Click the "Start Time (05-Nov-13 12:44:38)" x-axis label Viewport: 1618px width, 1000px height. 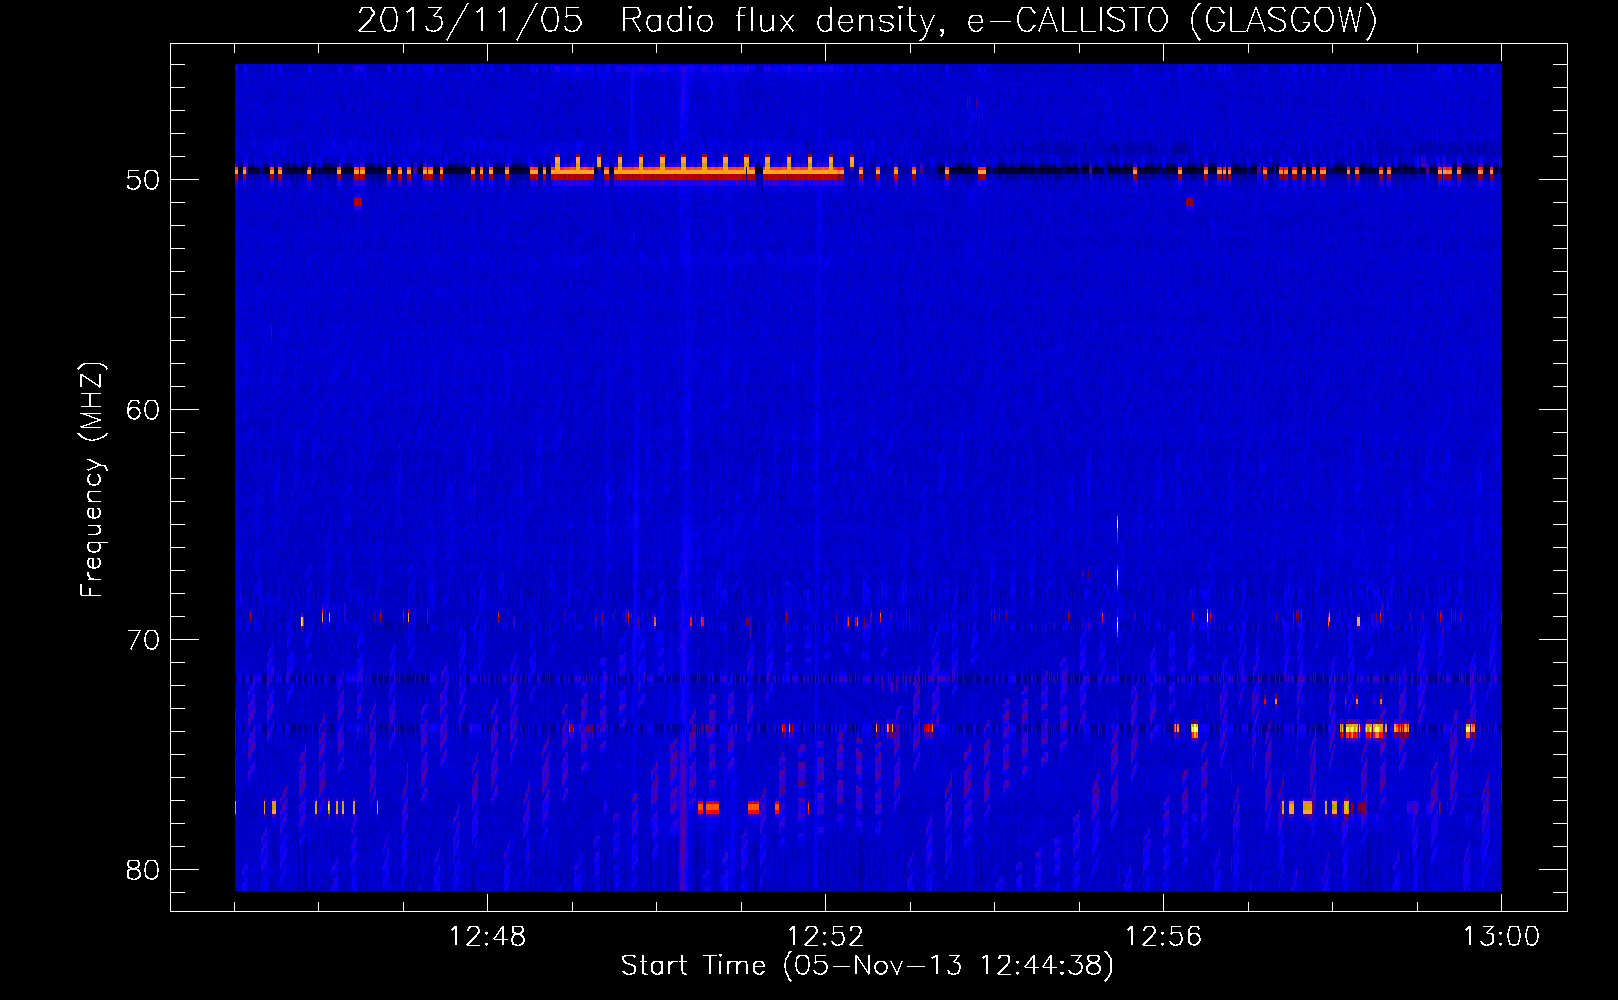coord(867,966)
